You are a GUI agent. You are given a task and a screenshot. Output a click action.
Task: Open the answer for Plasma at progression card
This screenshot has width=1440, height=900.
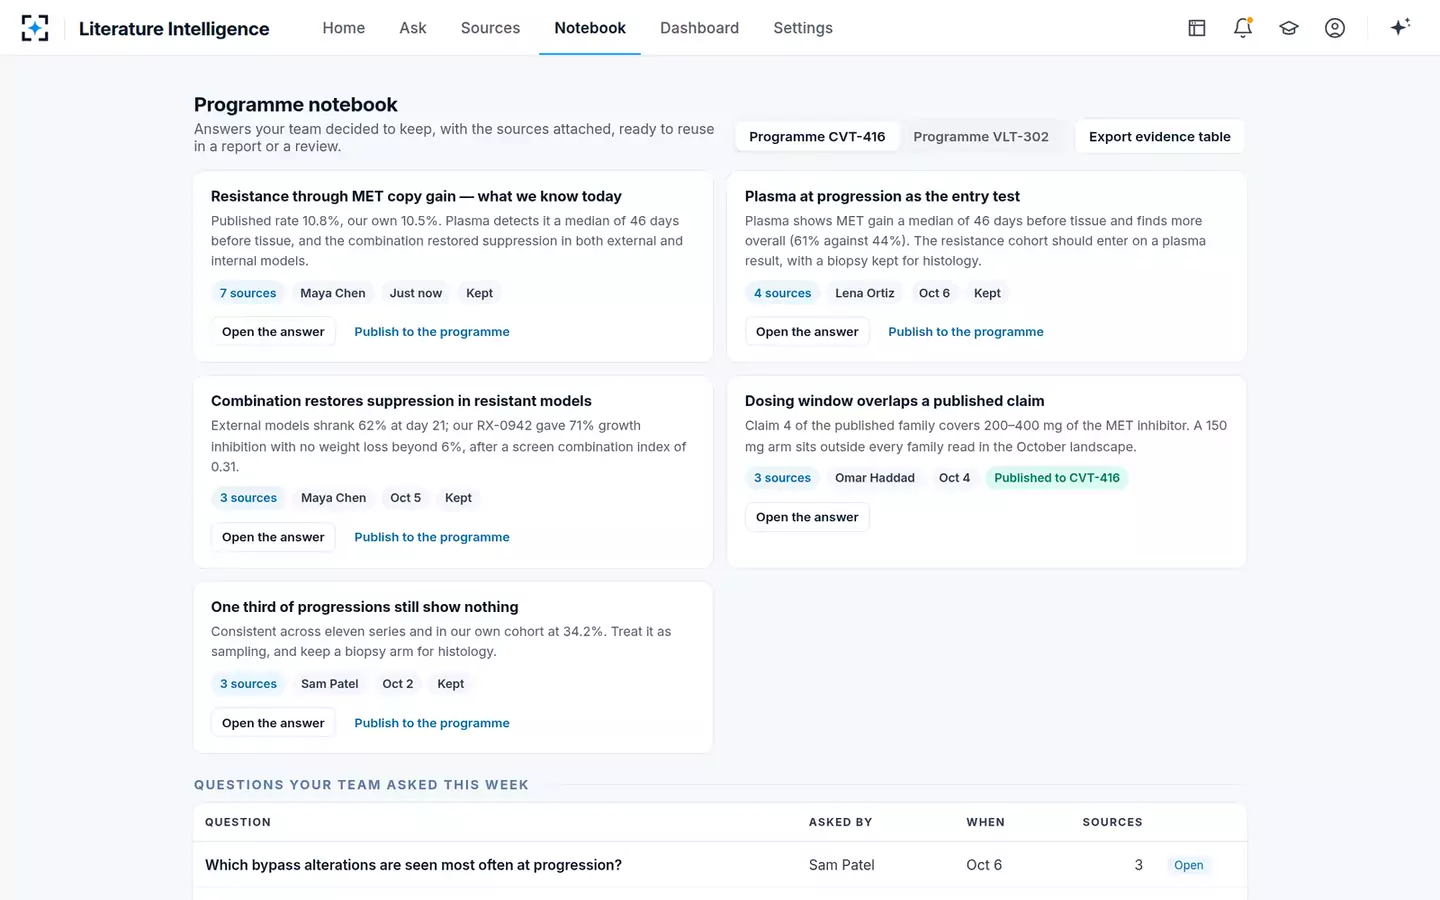(807, 332)
